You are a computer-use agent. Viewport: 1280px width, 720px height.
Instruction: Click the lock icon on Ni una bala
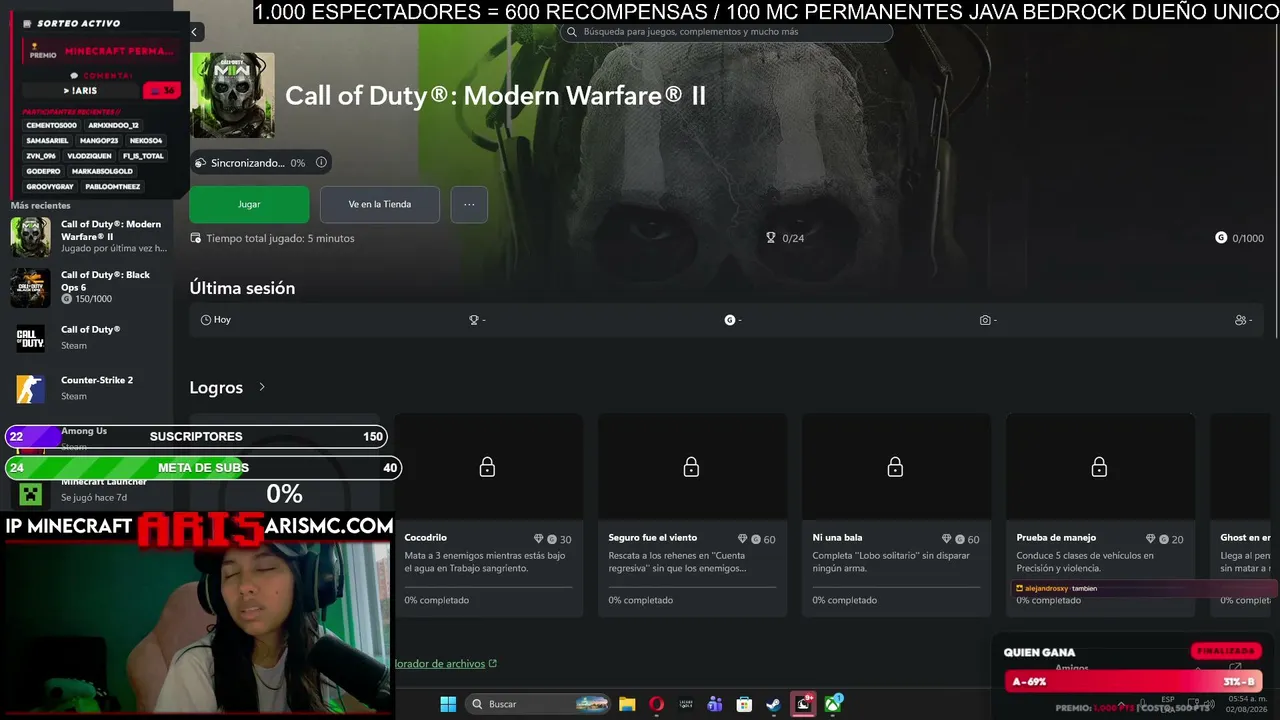pyautogui.click(x=895, y=467)
